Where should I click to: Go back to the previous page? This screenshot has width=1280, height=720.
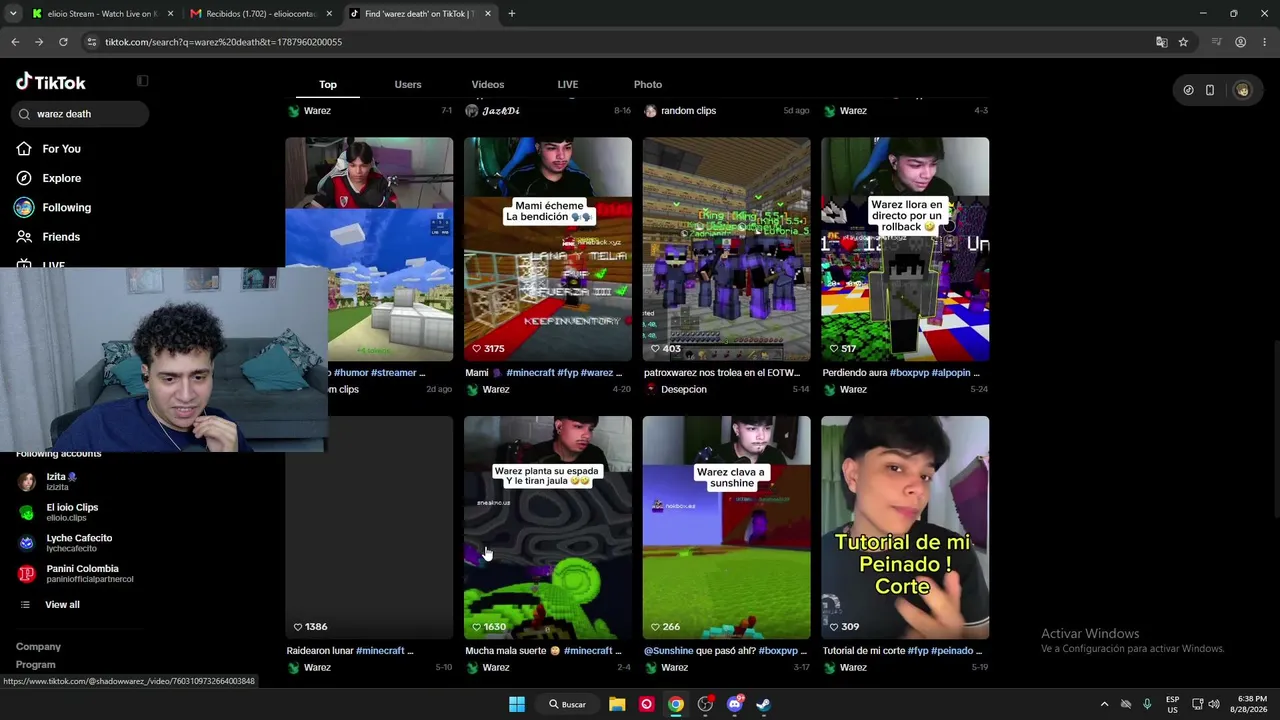15,42
